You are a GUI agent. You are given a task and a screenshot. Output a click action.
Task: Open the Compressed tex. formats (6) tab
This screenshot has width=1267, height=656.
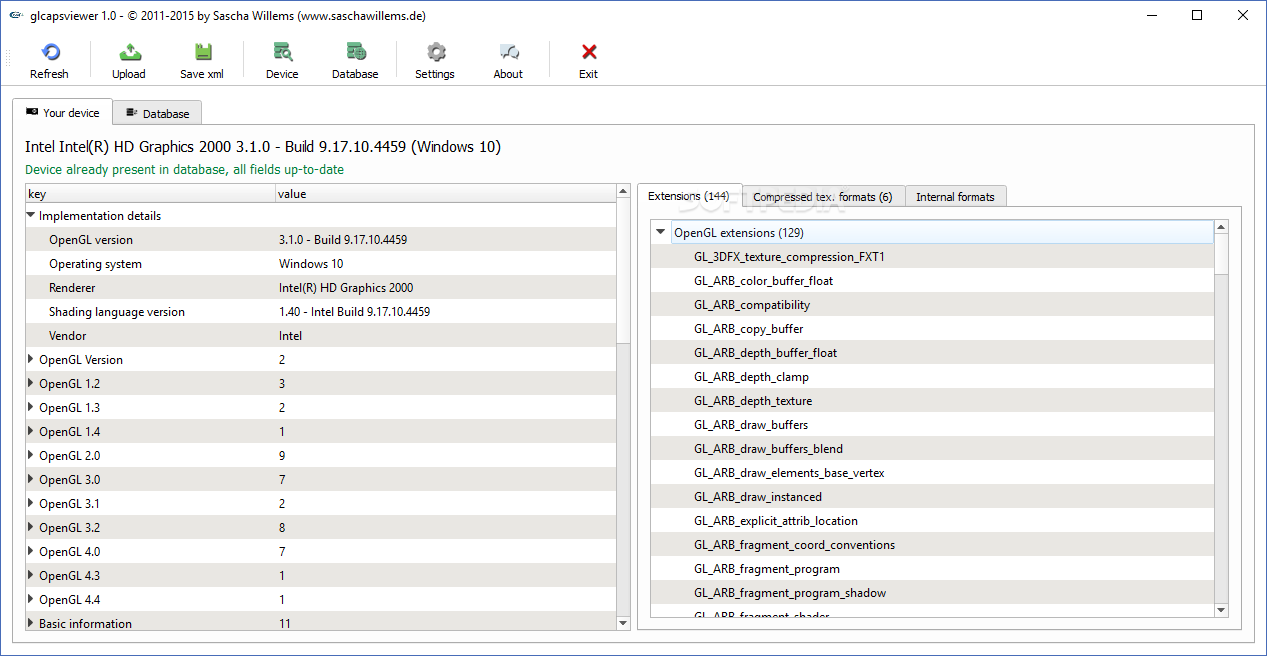(823, 197)
